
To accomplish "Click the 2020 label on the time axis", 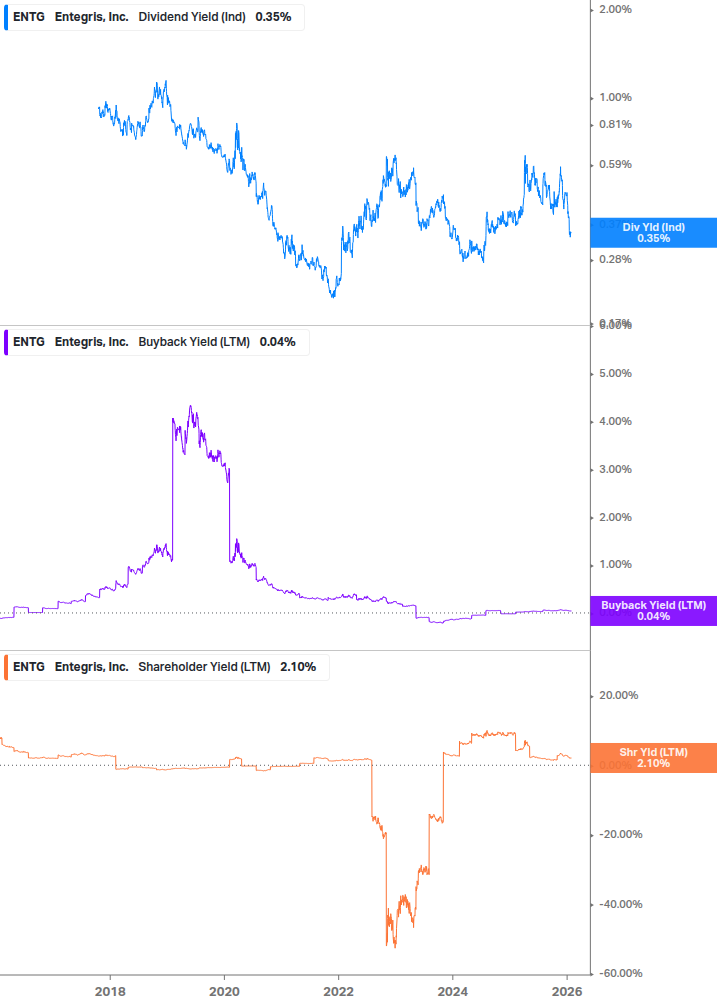I will tap(224, 992).
